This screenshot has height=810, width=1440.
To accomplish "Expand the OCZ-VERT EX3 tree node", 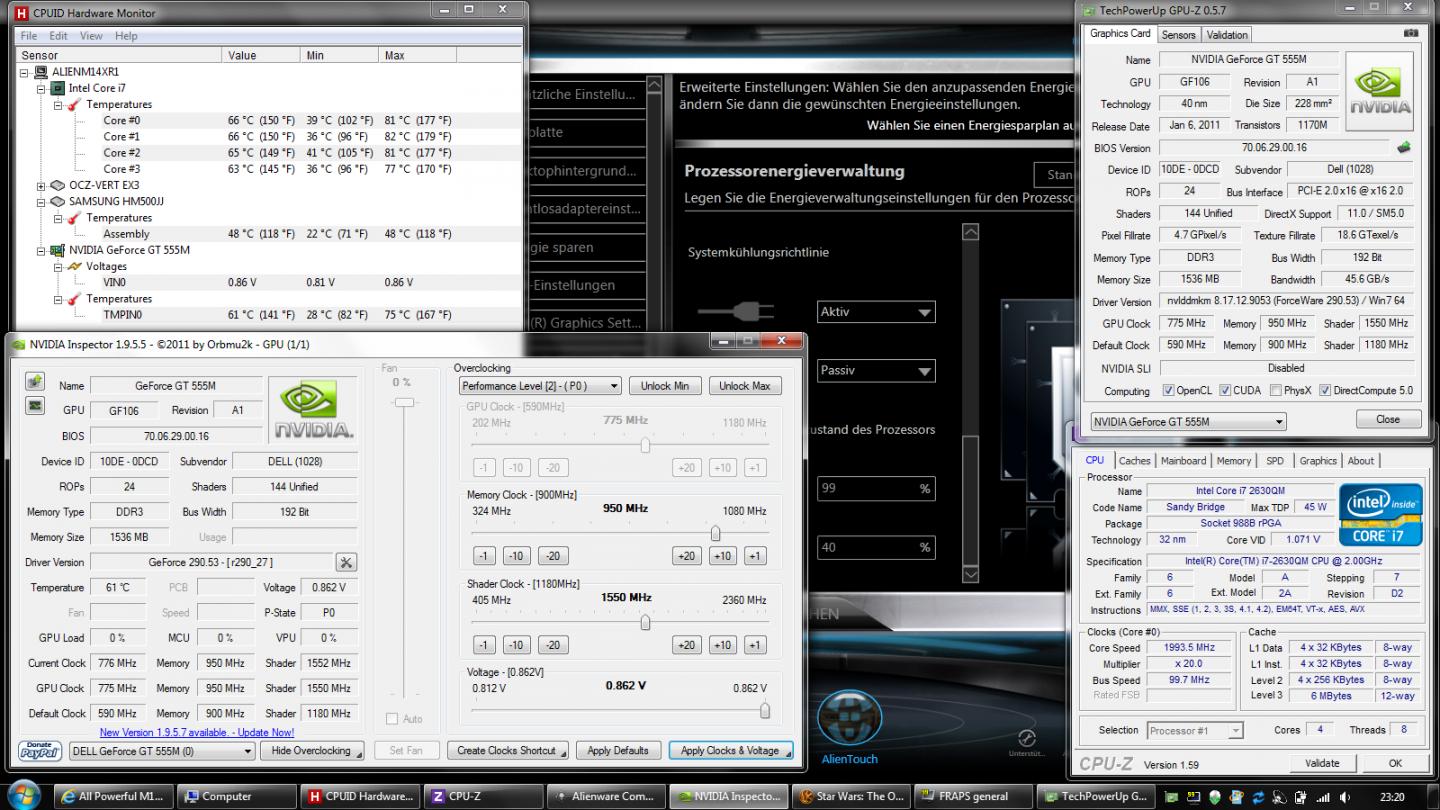I will 41,185.
